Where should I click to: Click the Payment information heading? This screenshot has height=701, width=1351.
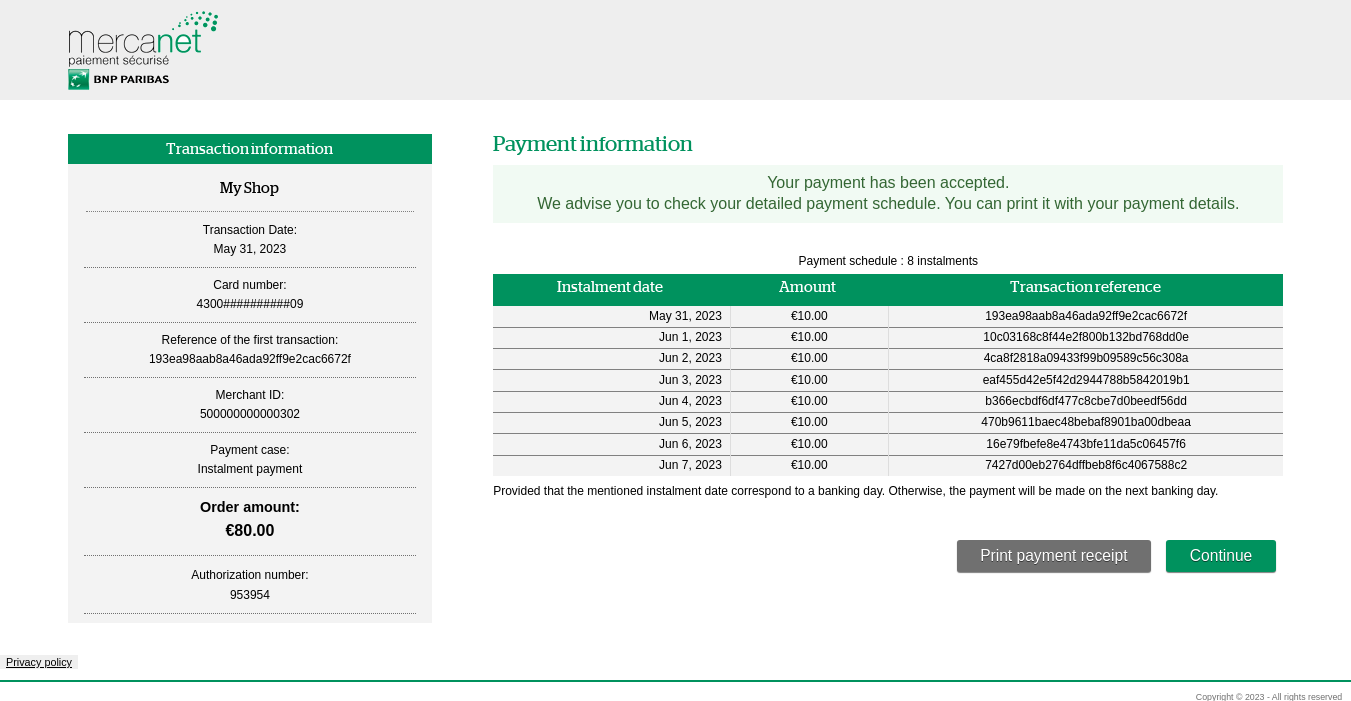click(592, 144)
